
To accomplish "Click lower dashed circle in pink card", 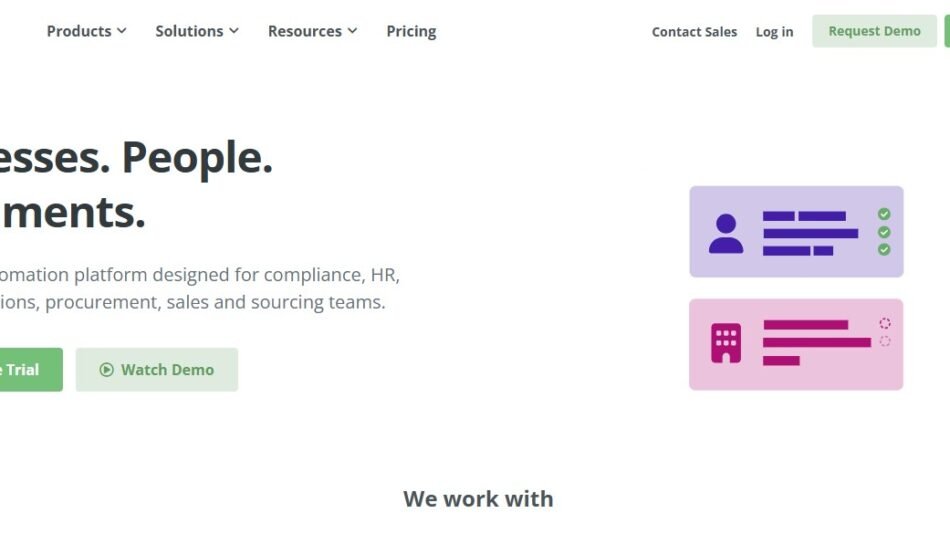I will 884,341.
